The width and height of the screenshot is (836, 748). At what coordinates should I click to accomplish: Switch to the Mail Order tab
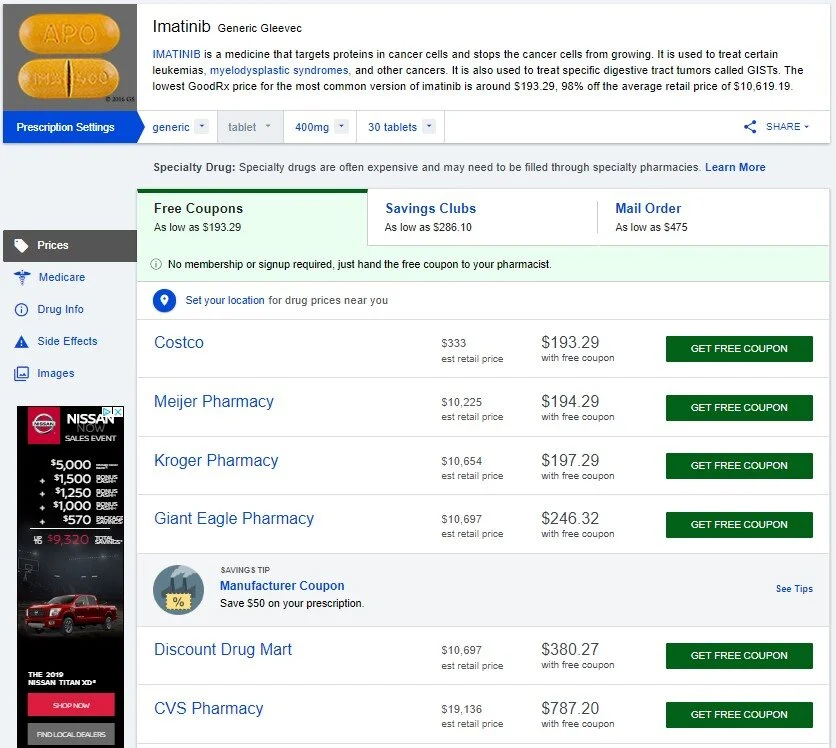click(x=713, y=218)
